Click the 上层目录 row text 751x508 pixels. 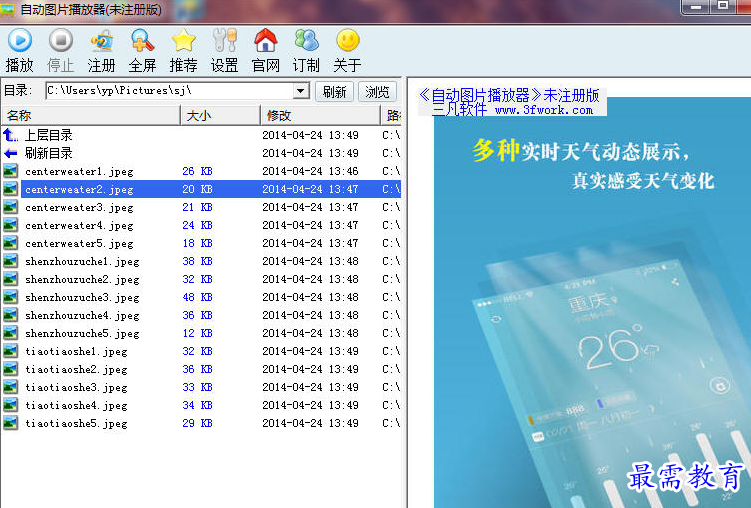point(48,135)
